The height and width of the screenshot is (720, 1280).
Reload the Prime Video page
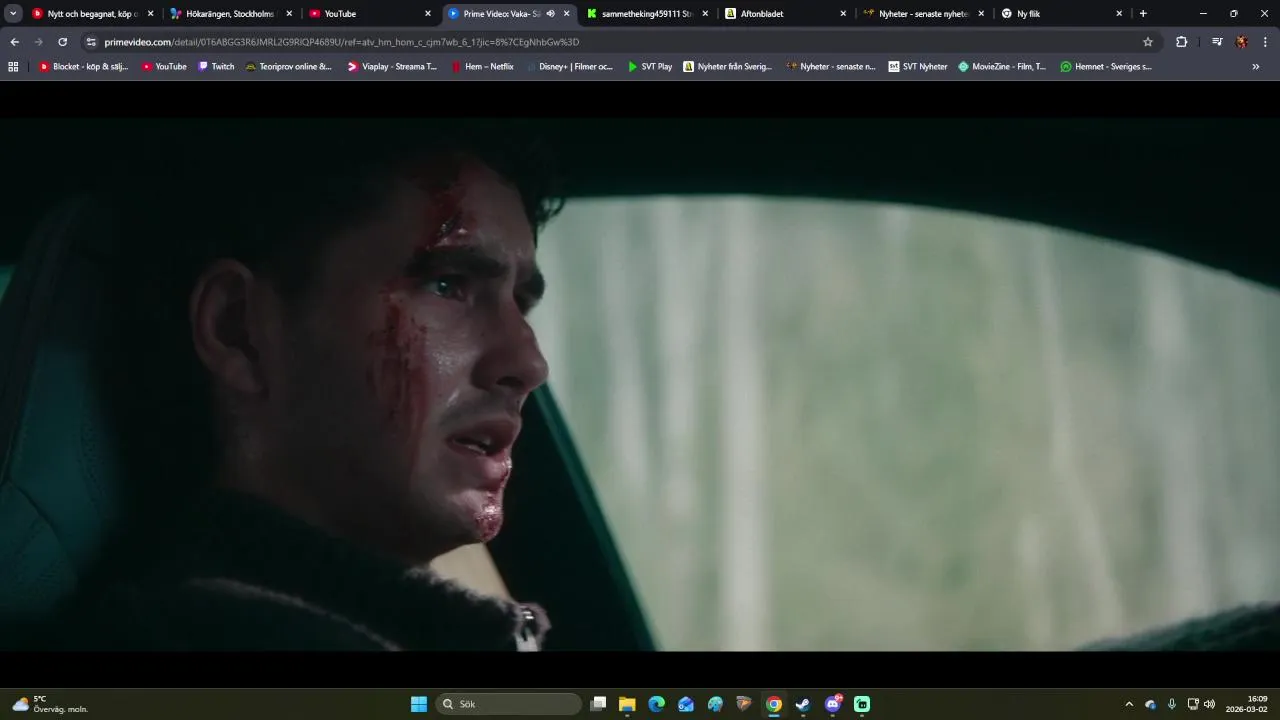(62, 42)
